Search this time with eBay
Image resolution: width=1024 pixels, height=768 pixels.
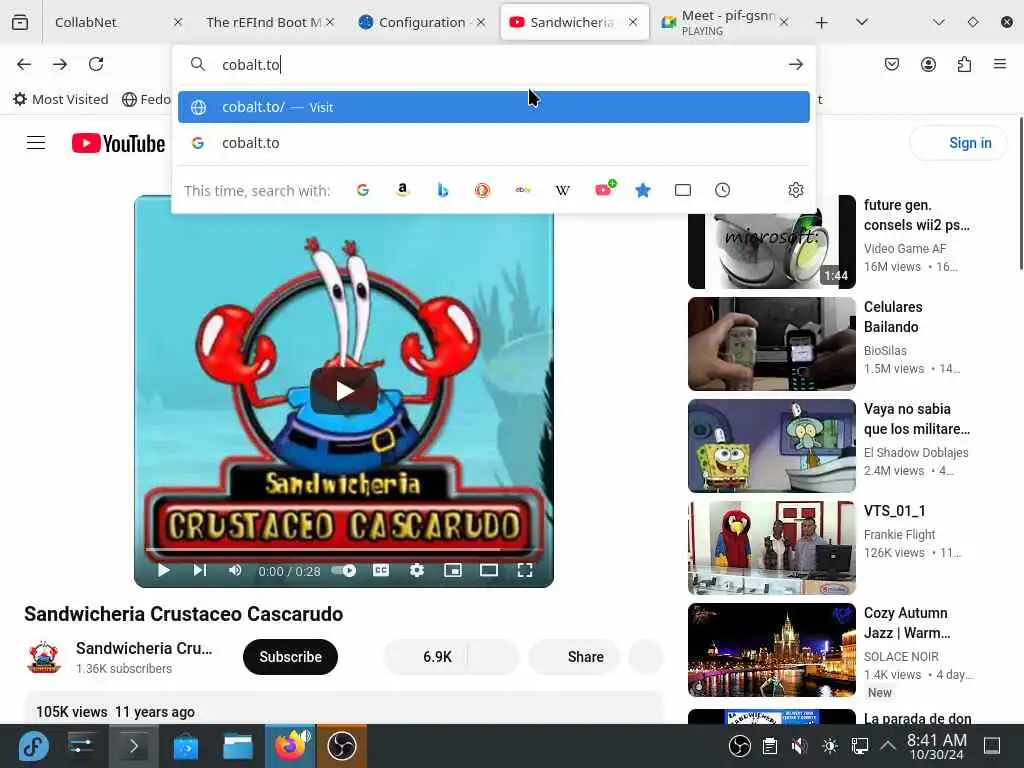522,190
